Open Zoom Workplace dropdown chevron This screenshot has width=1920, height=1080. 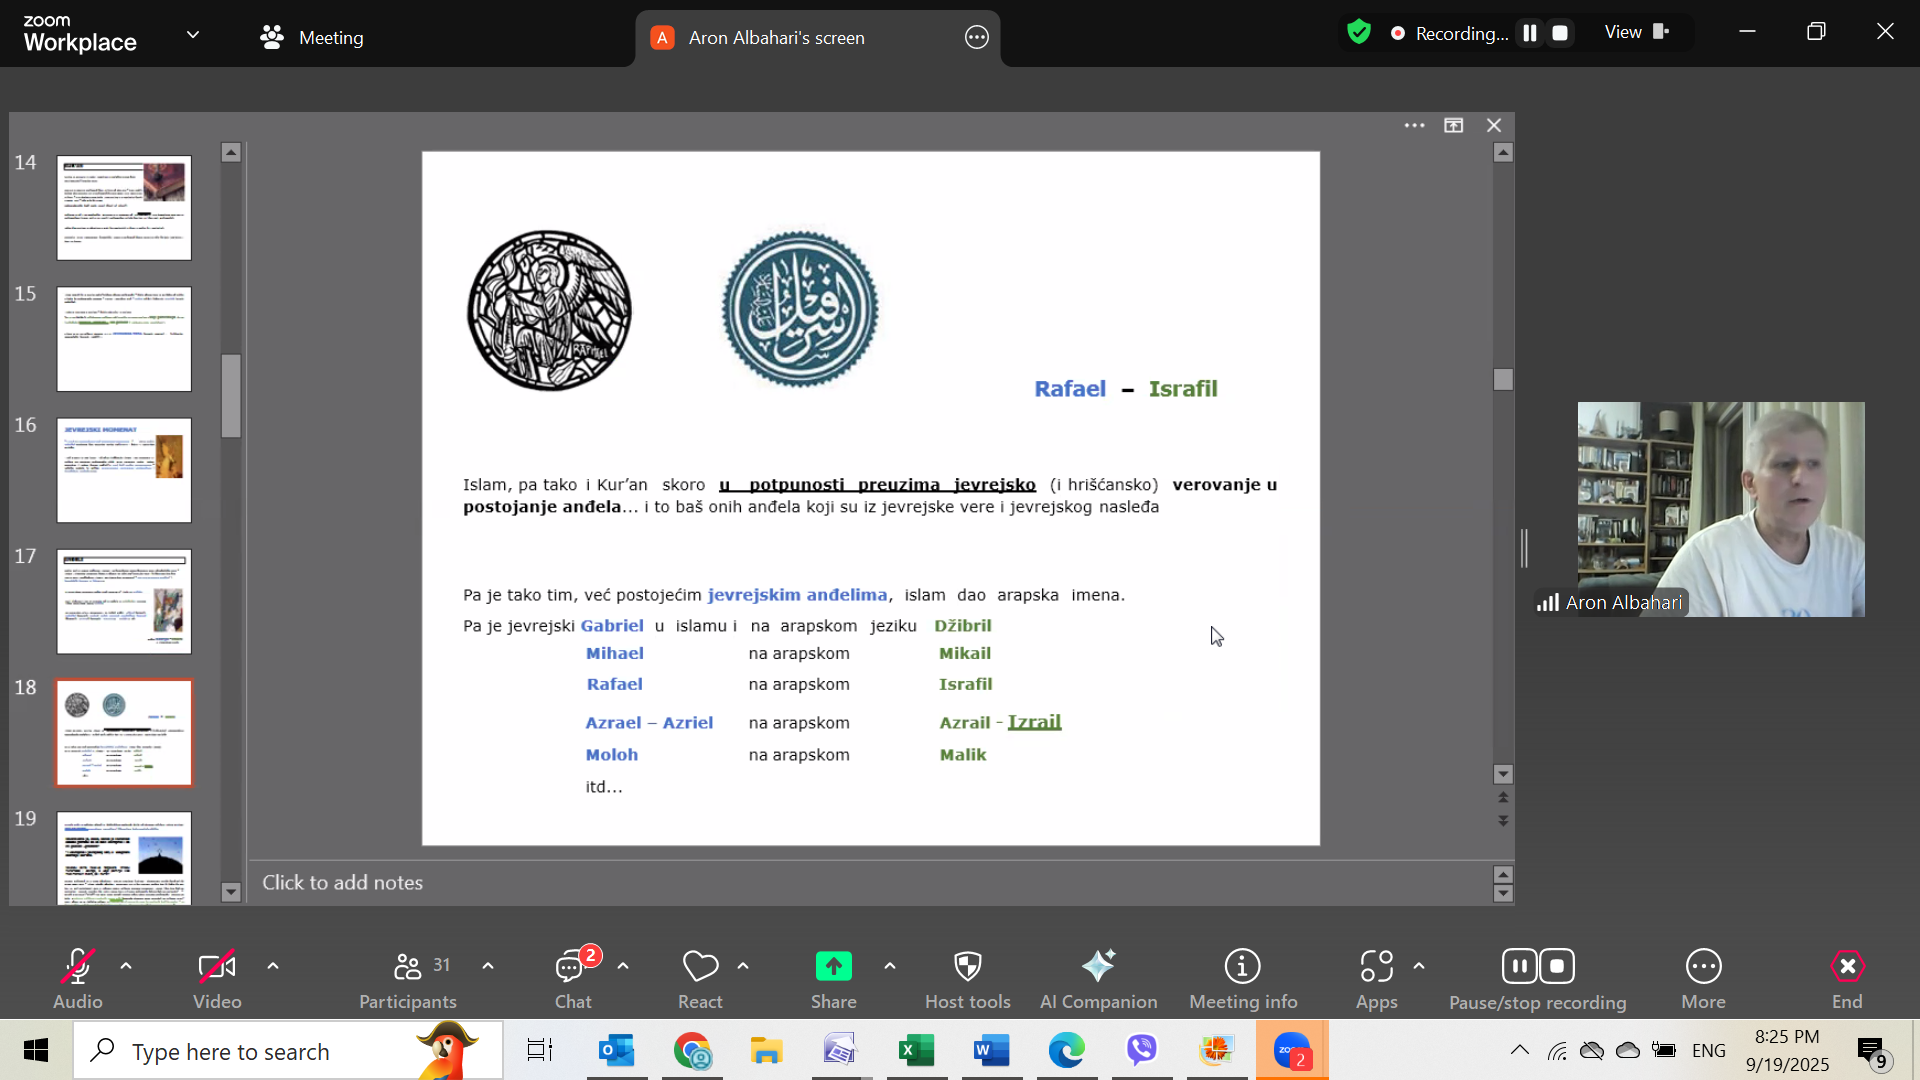(x=193, y=35)
